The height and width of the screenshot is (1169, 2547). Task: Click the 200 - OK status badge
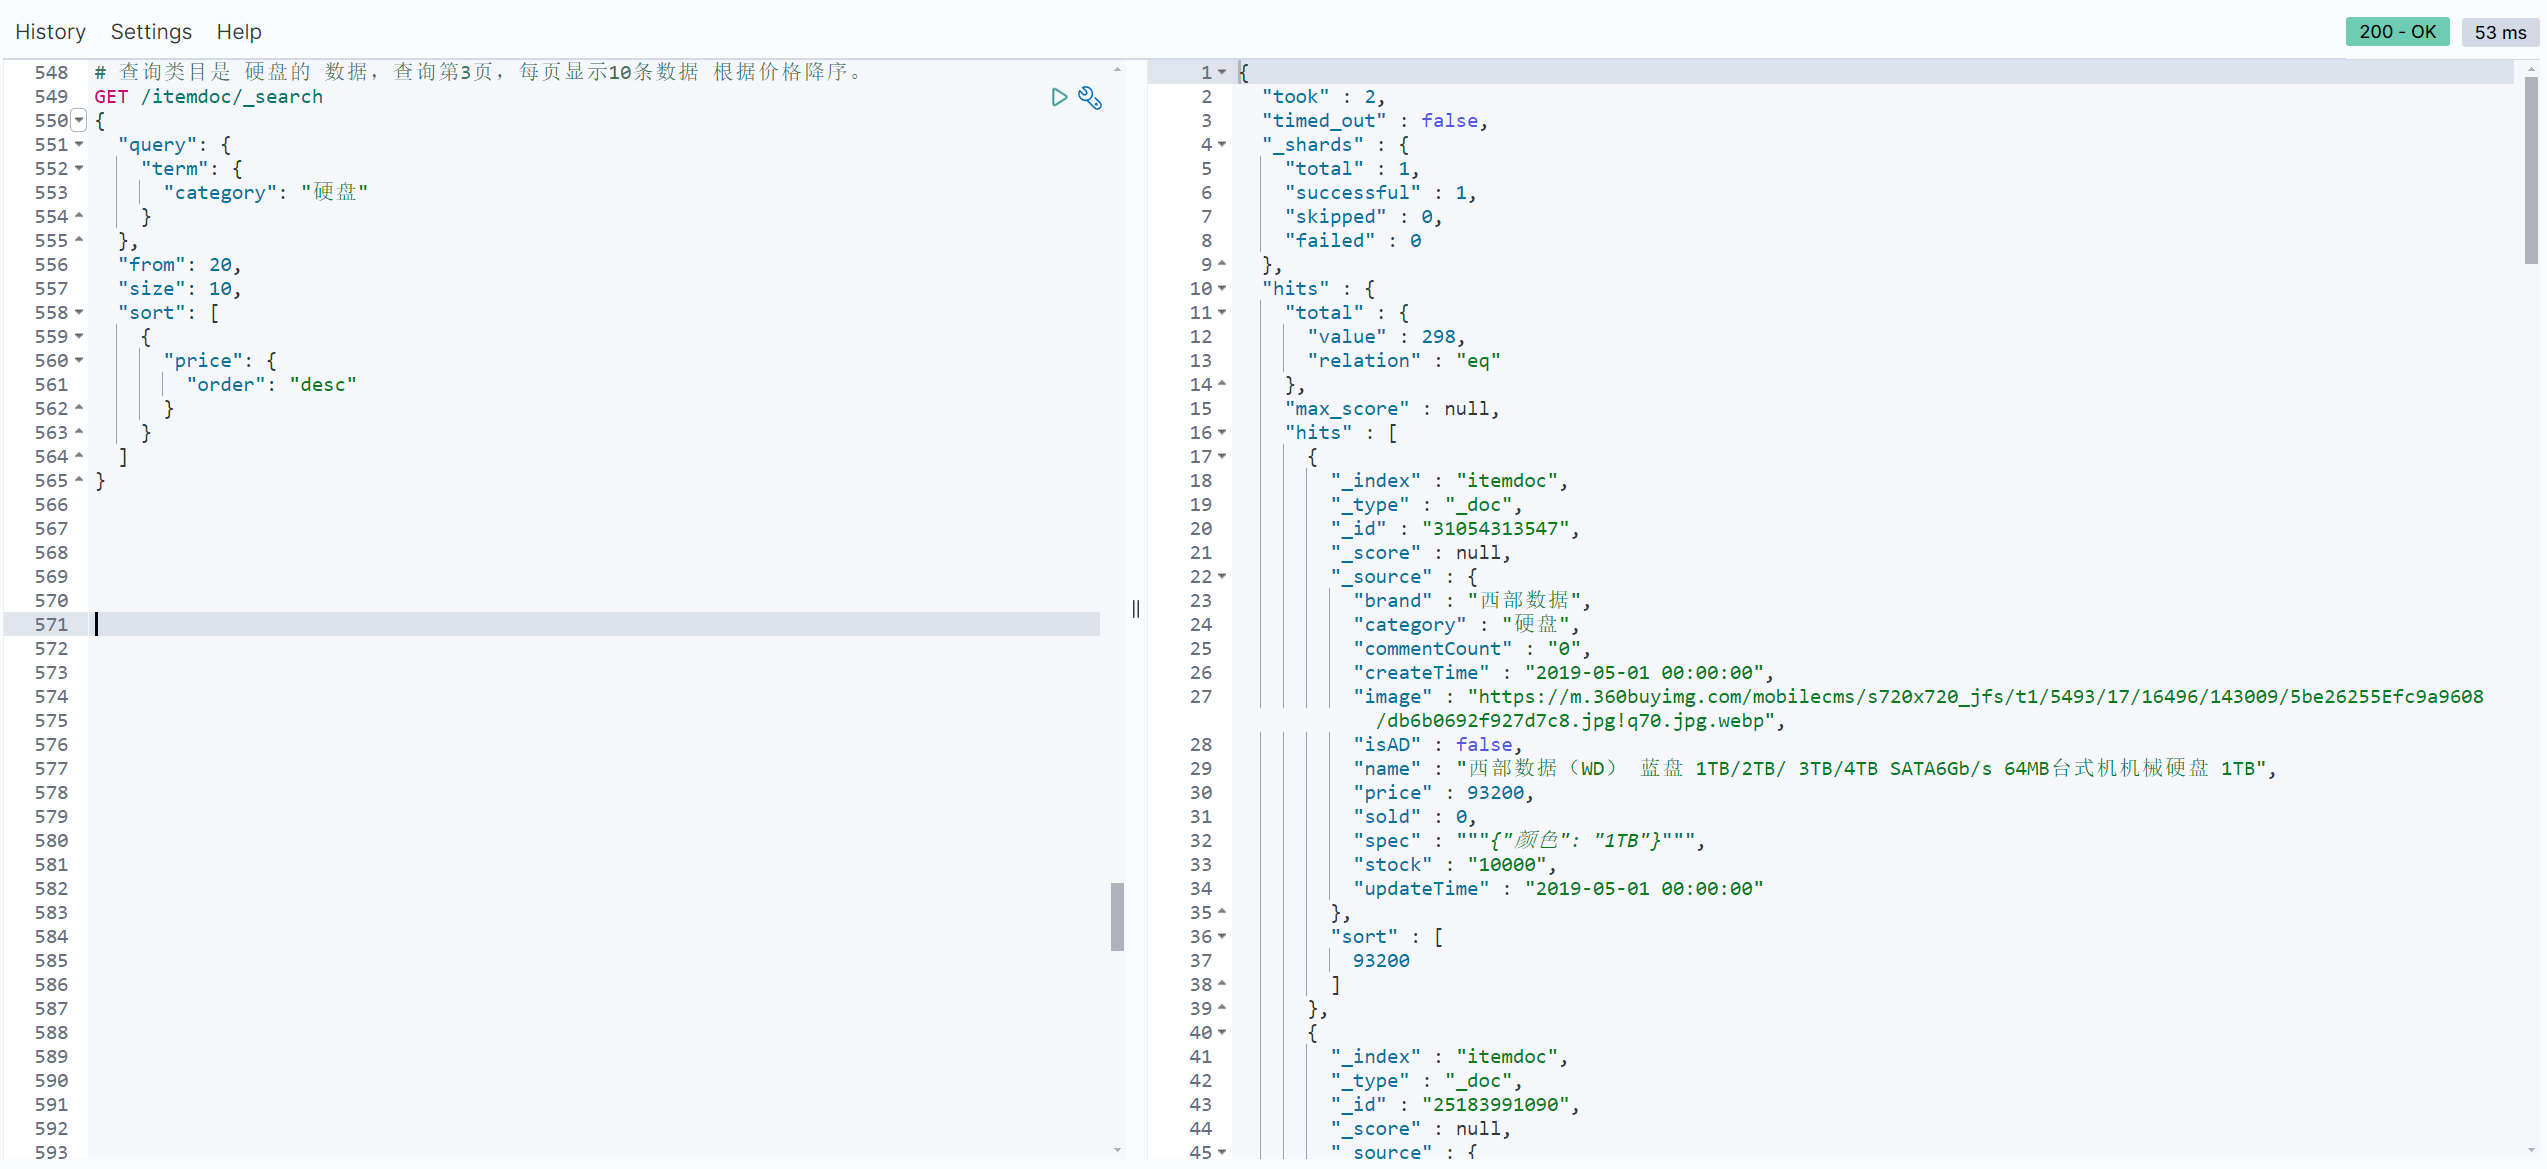[2397, 32]
